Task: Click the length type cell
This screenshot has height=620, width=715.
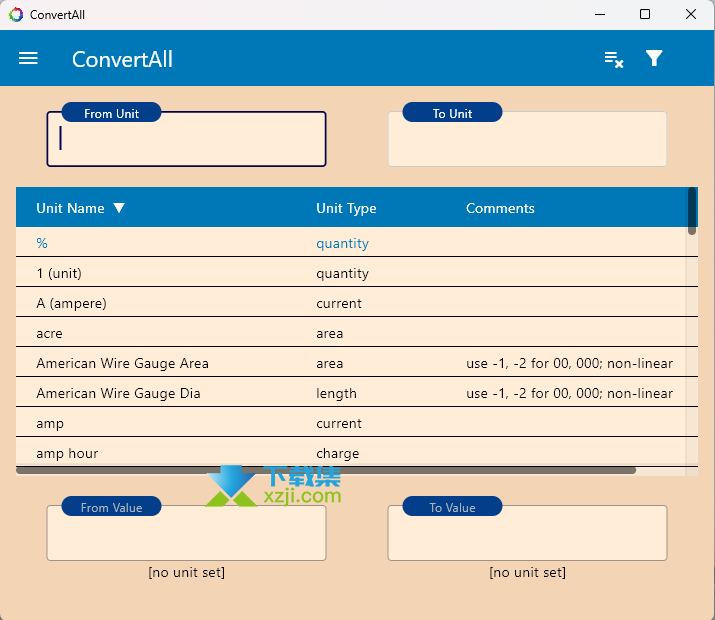Action: pyautogui.click(x=336, y=393)
